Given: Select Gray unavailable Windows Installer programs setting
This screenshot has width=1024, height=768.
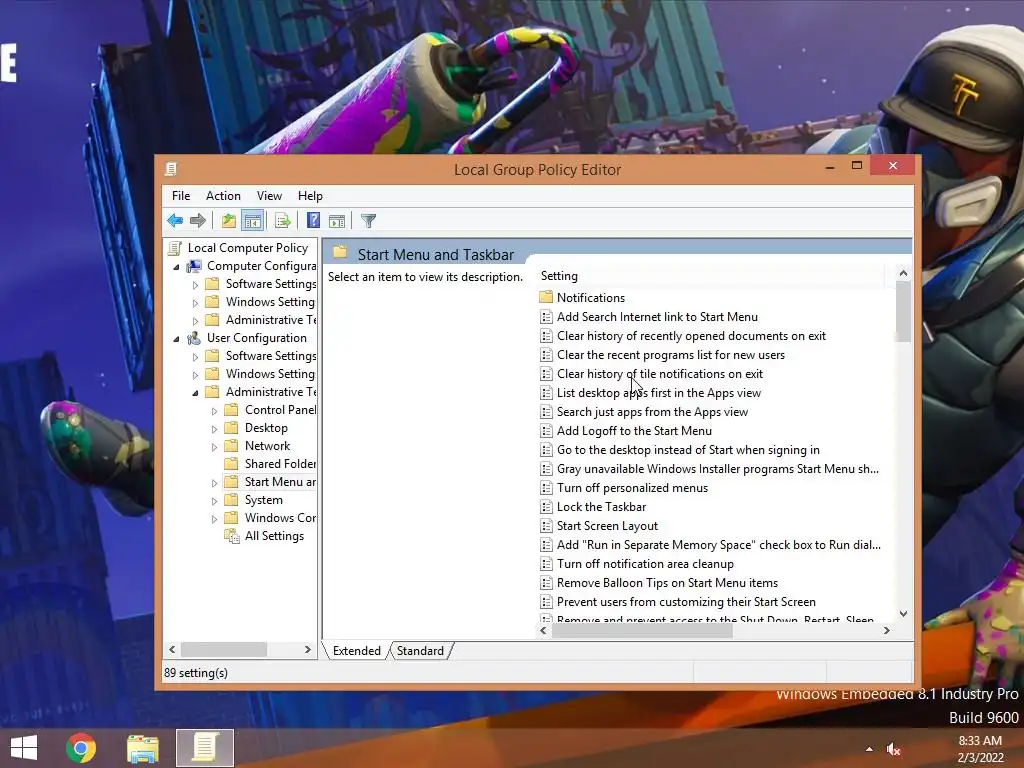Looking at the screenshot, I should tap(710, 468).
